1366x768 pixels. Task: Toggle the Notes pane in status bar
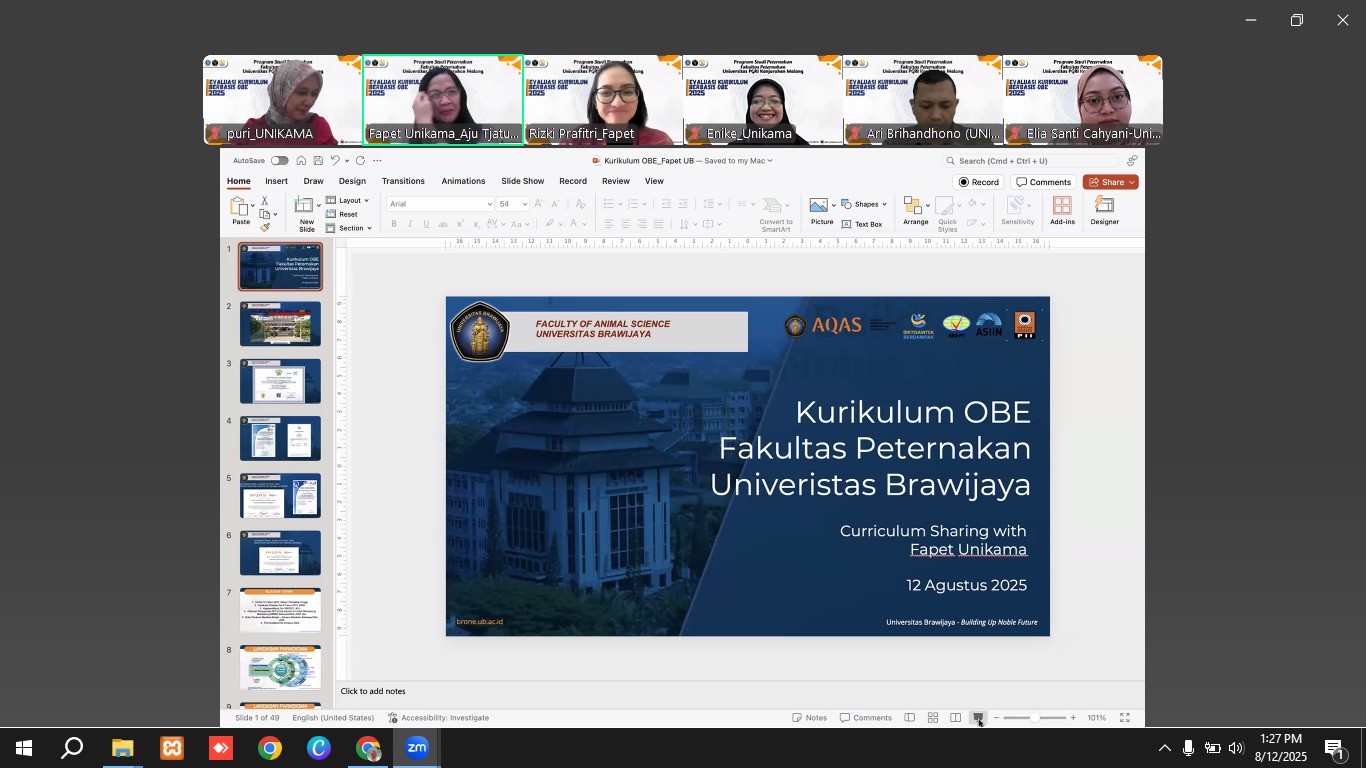point(810,718)
